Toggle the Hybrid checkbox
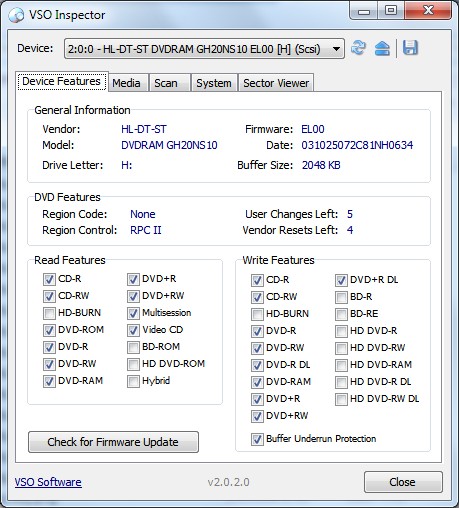Screen dimensions: 459x508 pos(133,381)
